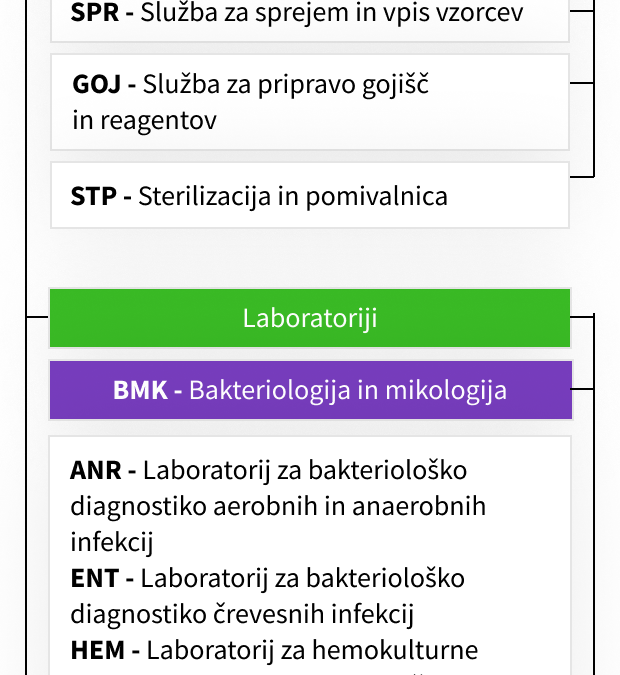
Task: Click the word 'infekcij' under ANR
Action: 112,542
